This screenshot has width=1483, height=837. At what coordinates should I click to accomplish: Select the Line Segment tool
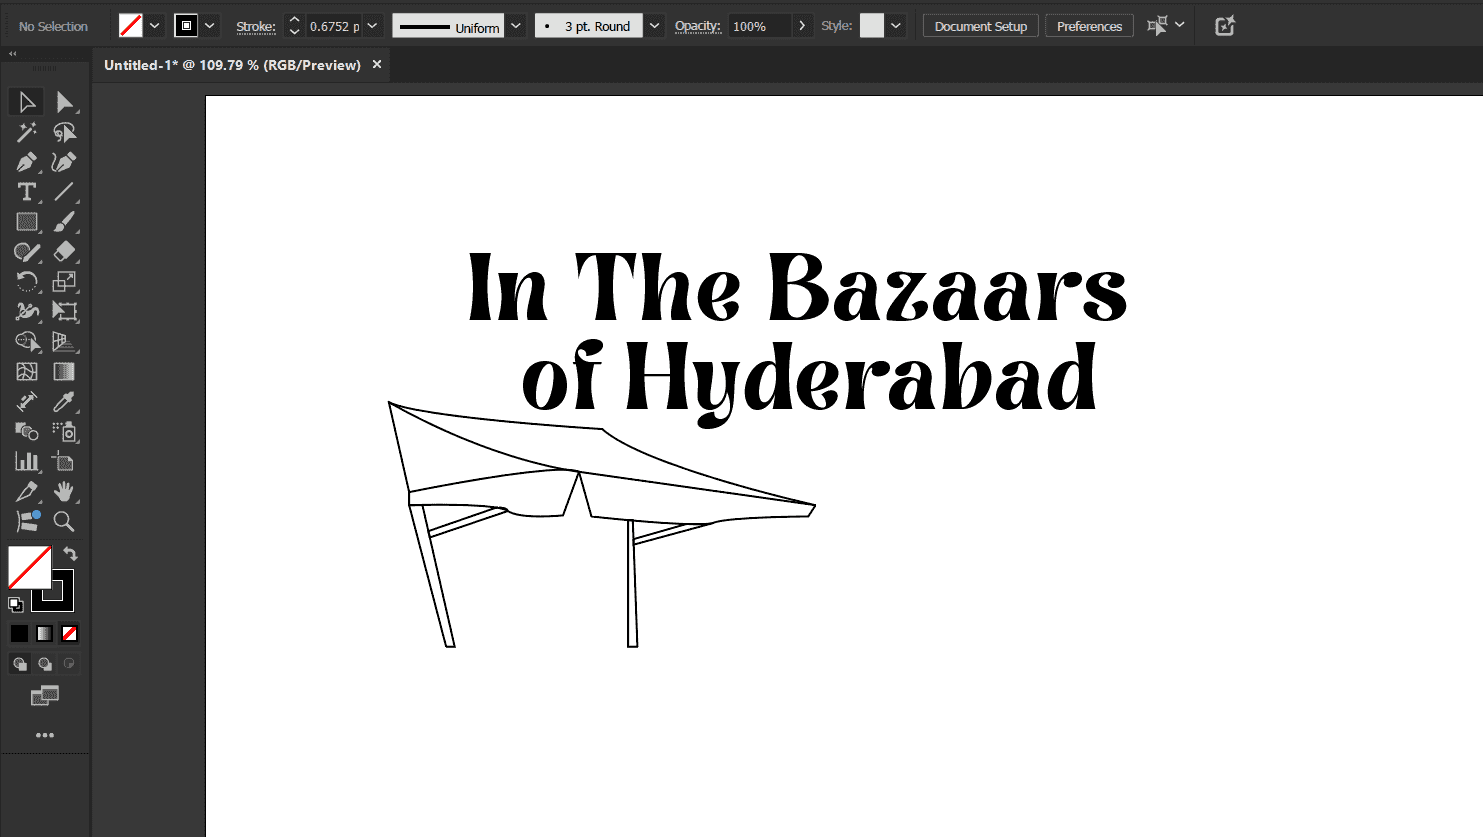coord(64,192)
